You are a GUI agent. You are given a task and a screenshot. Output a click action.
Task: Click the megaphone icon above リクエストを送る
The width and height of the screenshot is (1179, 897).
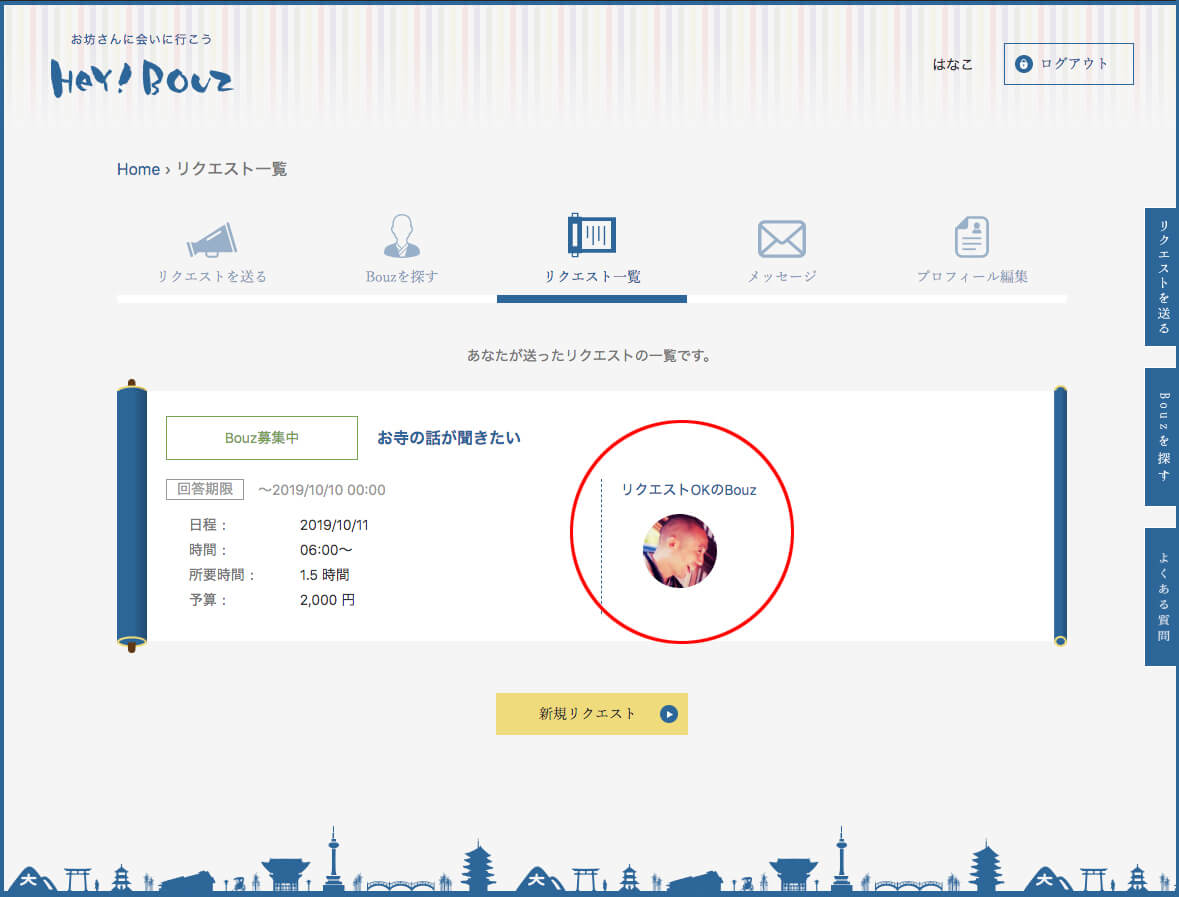[x=212, y=239]
